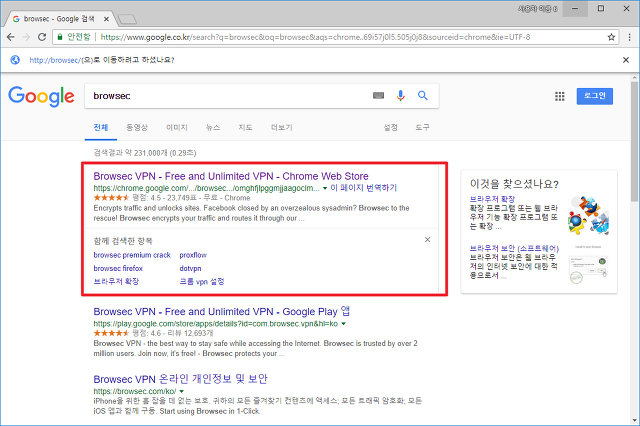640x426 pixels.
Task: Switch to the 뉴스 tab
Action: click(213, 127)
